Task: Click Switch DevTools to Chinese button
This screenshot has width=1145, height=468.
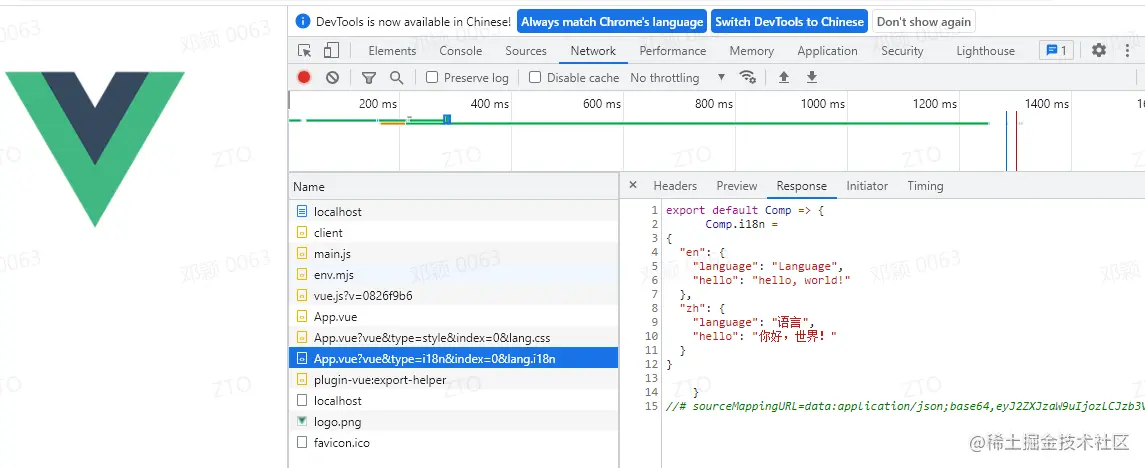Action: [x=789, y=22]
